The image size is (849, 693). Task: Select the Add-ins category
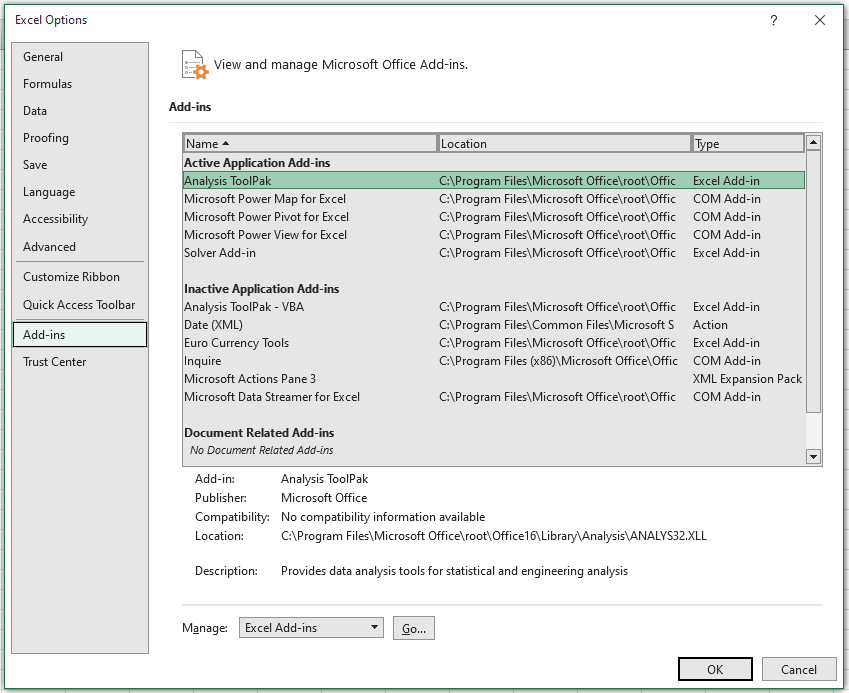80,335
